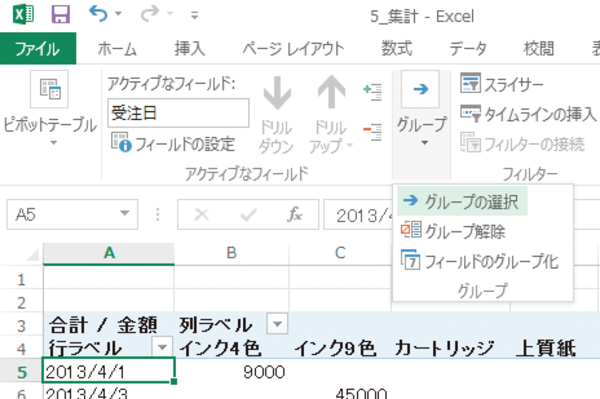Choose グループ解除 from the menu
Viewport: 600px width, 399px height.
tap(453, 231)
